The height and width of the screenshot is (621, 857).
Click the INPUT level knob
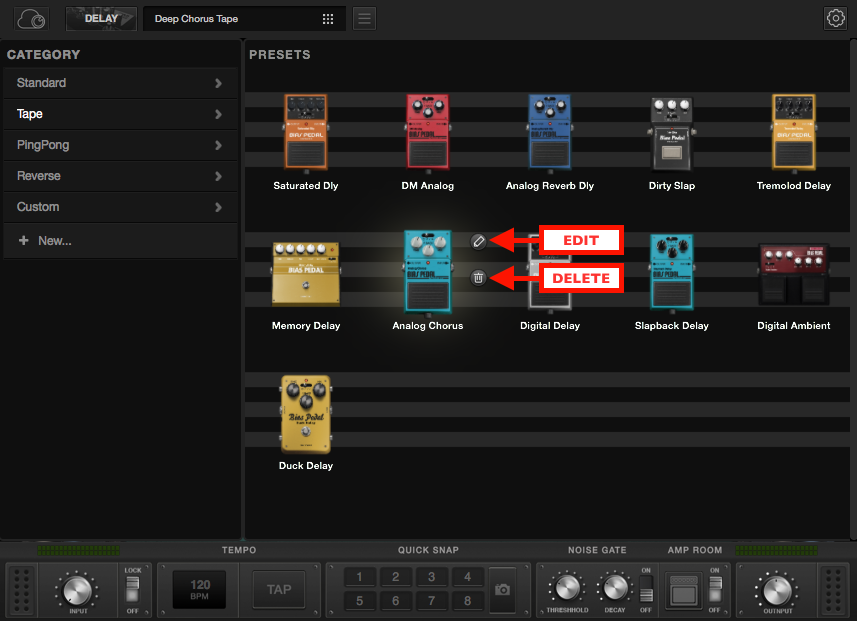[77, 590]
